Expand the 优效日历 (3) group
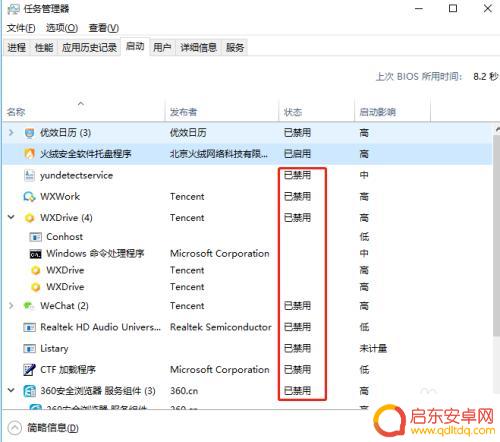The image size is (500, 442). coord(11,133)
